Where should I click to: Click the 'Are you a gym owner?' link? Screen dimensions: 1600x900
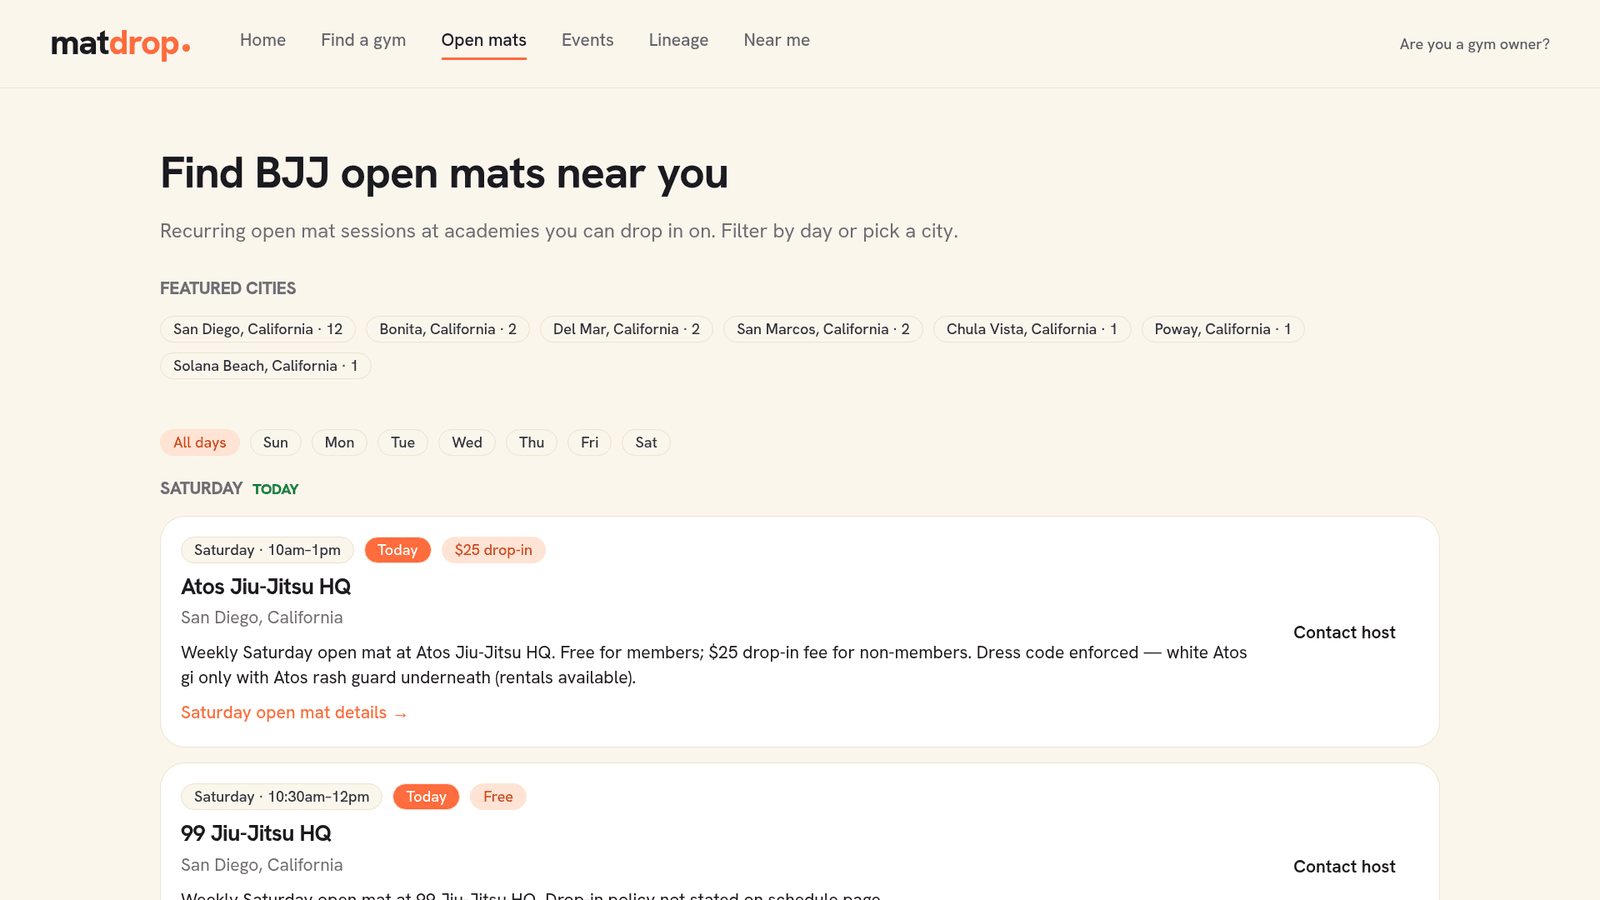(x=1475, y=44)
